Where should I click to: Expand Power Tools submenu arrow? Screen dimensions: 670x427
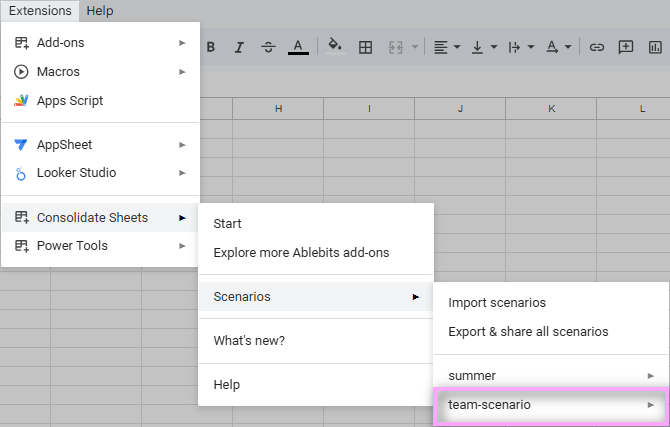[x=182, y=246]
